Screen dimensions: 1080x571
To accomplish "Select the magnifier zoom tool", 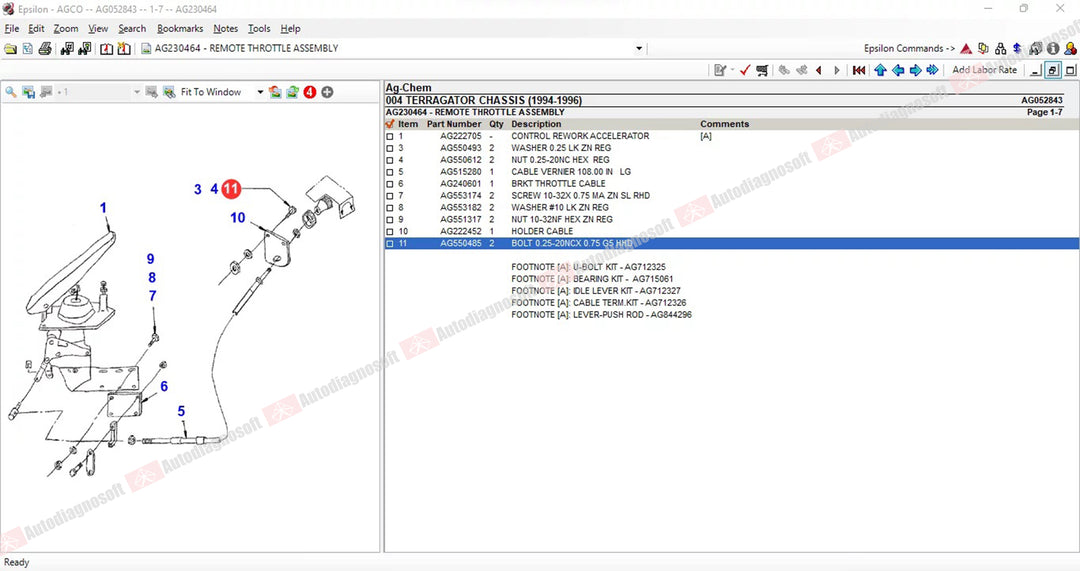I will pyautogui.click(x=10, y=92).
